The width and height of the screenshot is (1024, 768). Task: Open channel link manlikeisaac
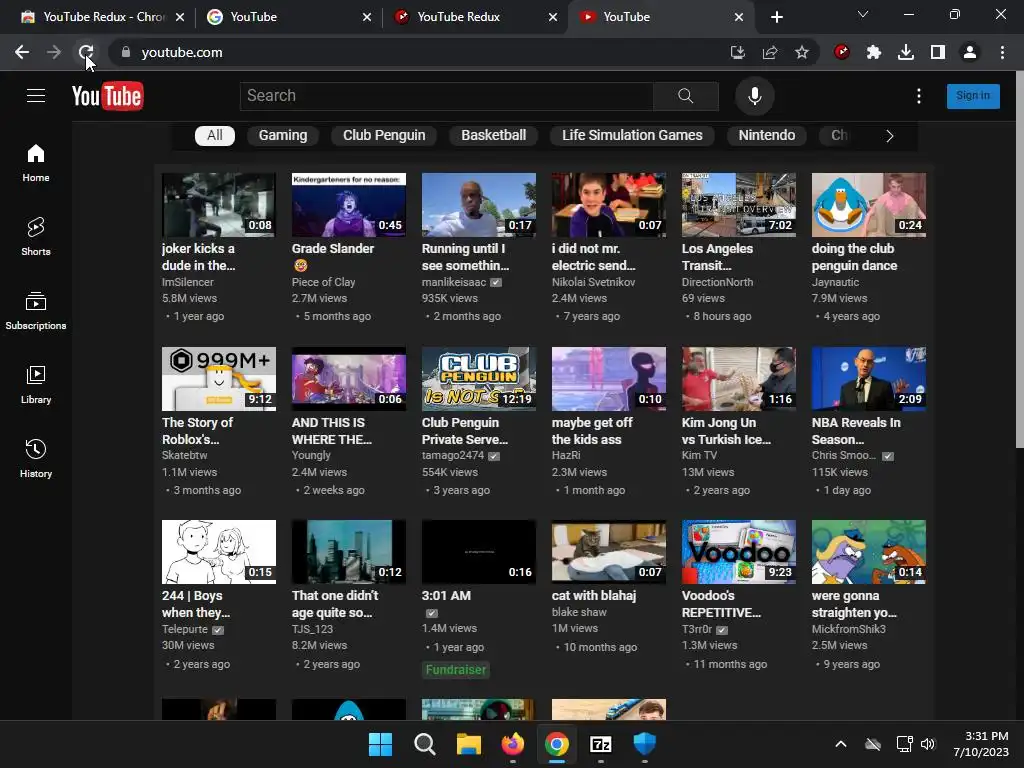454,282
